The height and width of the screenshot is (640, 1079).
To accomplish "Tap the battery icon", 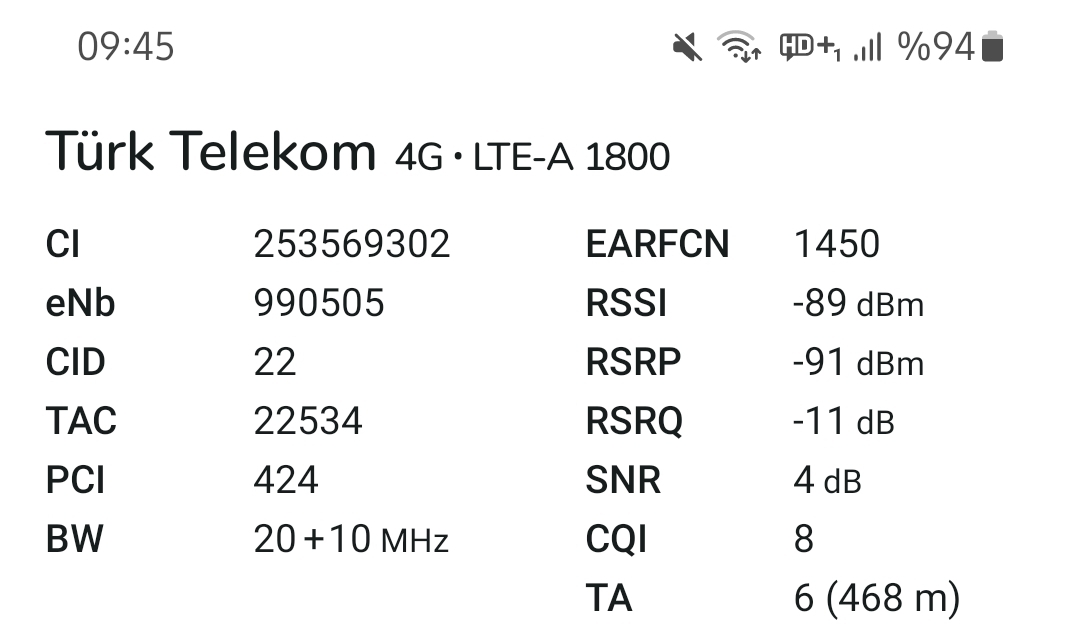I will point(992,47).
